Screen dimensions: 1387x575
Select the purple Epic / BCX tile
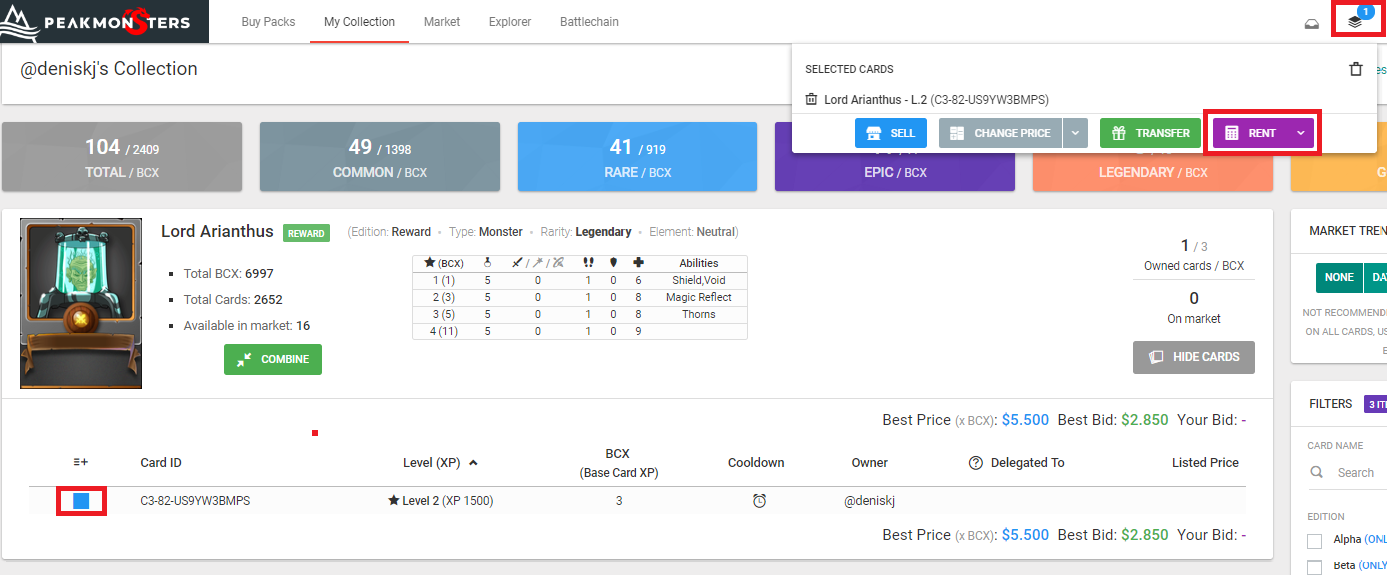[895, 172]
